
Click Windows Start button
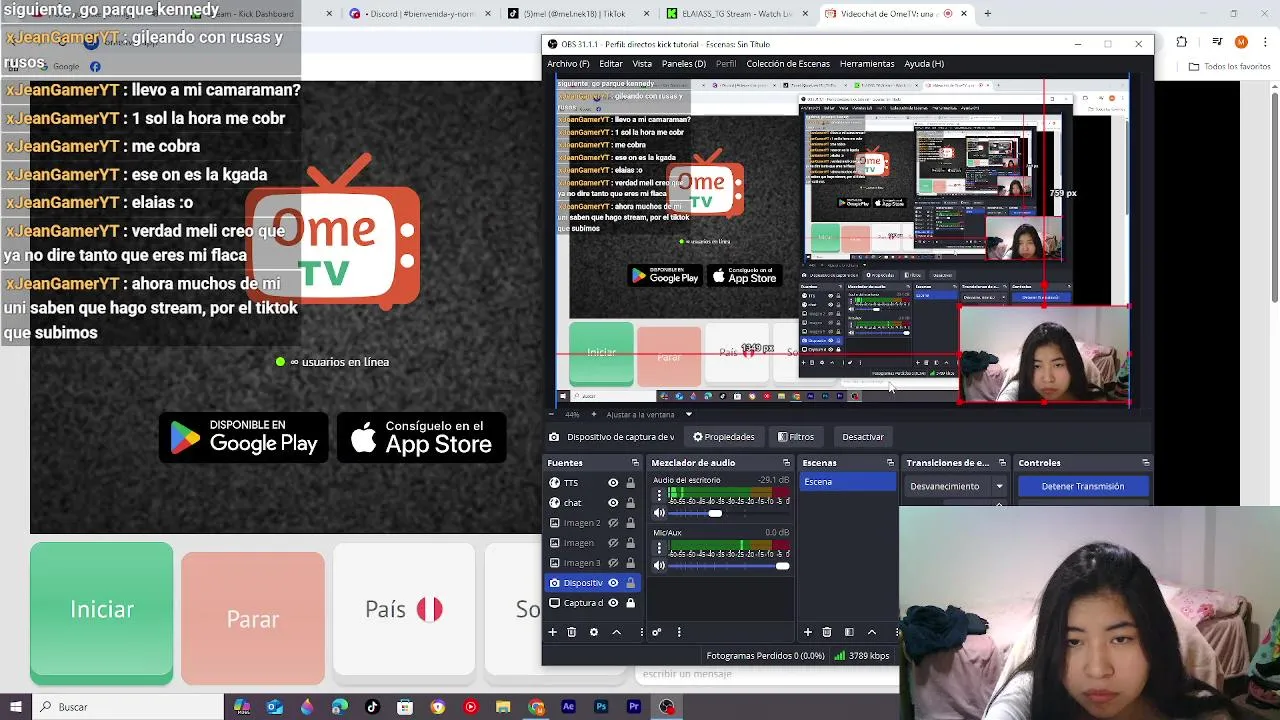pos(15,707)
